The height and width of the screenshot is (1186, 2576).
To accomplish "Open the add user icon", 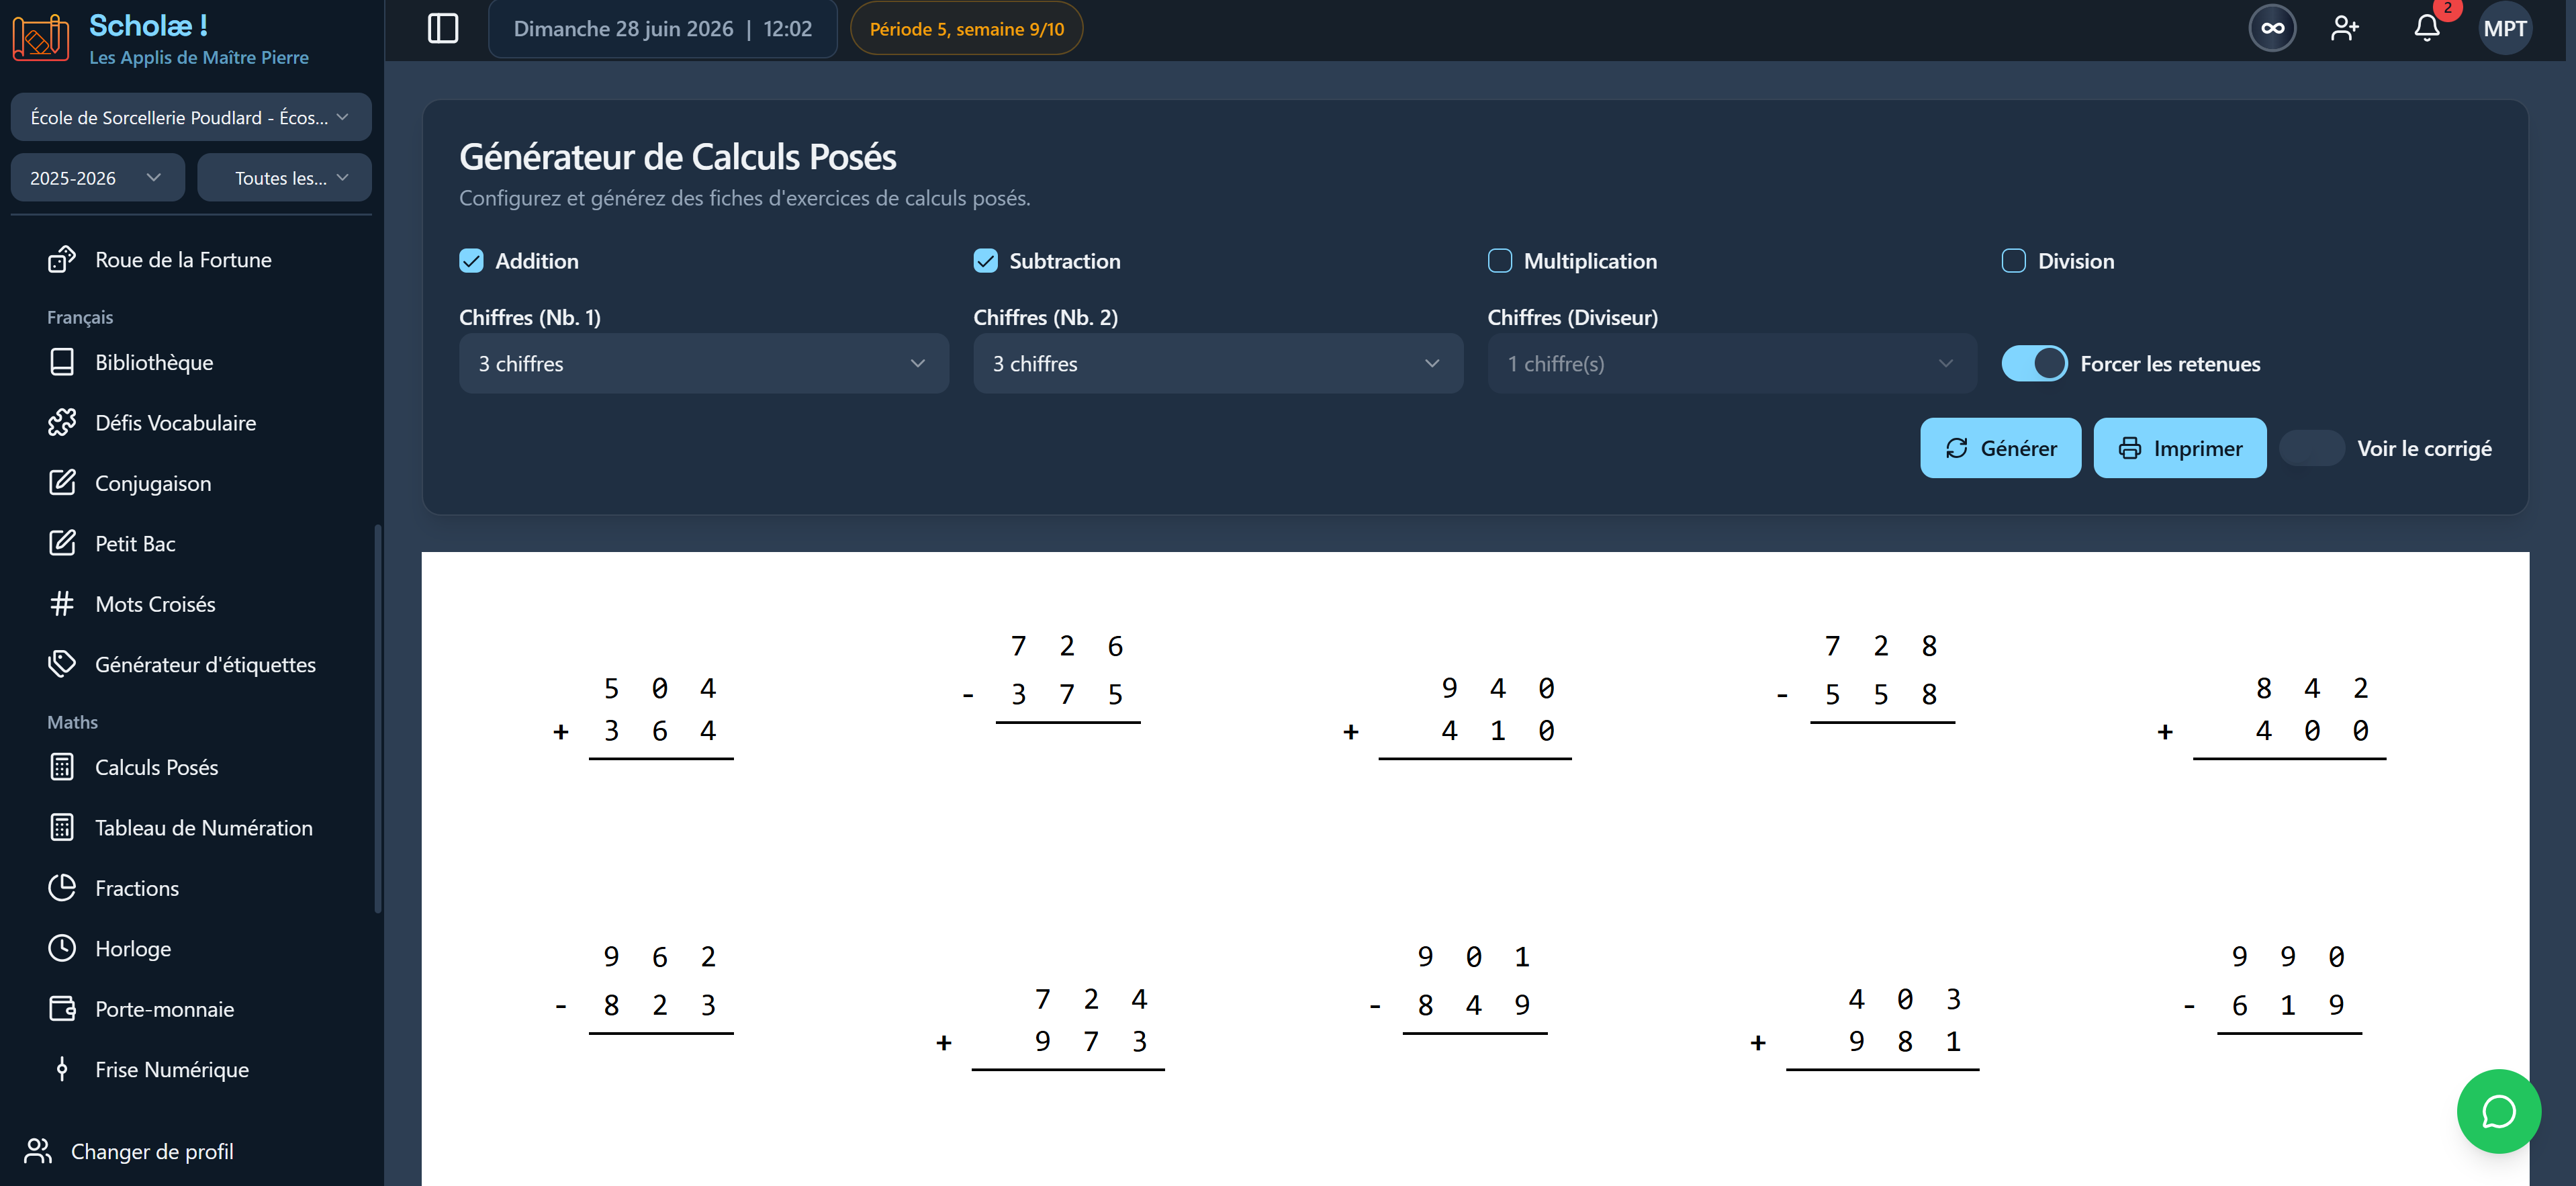I will (x=2344, y=28).
